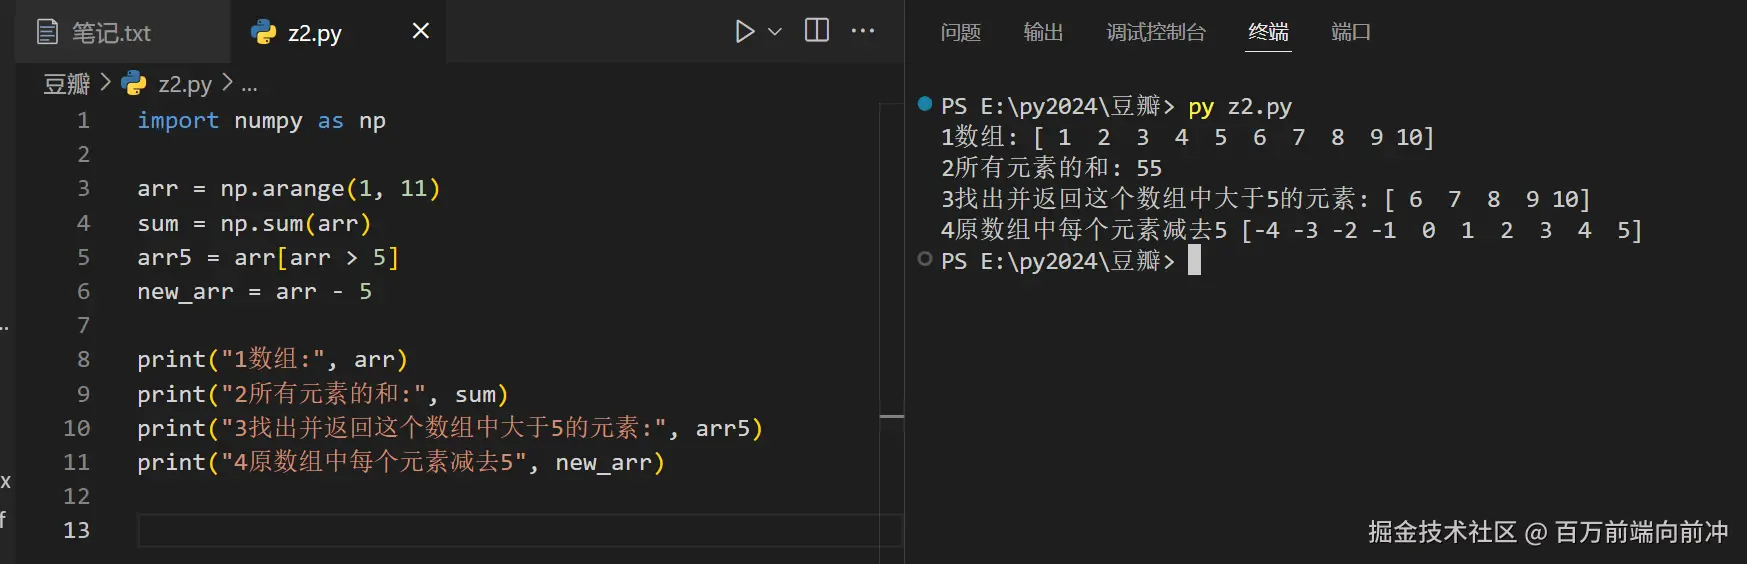Image resolution: width=1747 pixels, height=564 pixels.
Task: Split the editor to the right
Action: [x=817, y=31]
